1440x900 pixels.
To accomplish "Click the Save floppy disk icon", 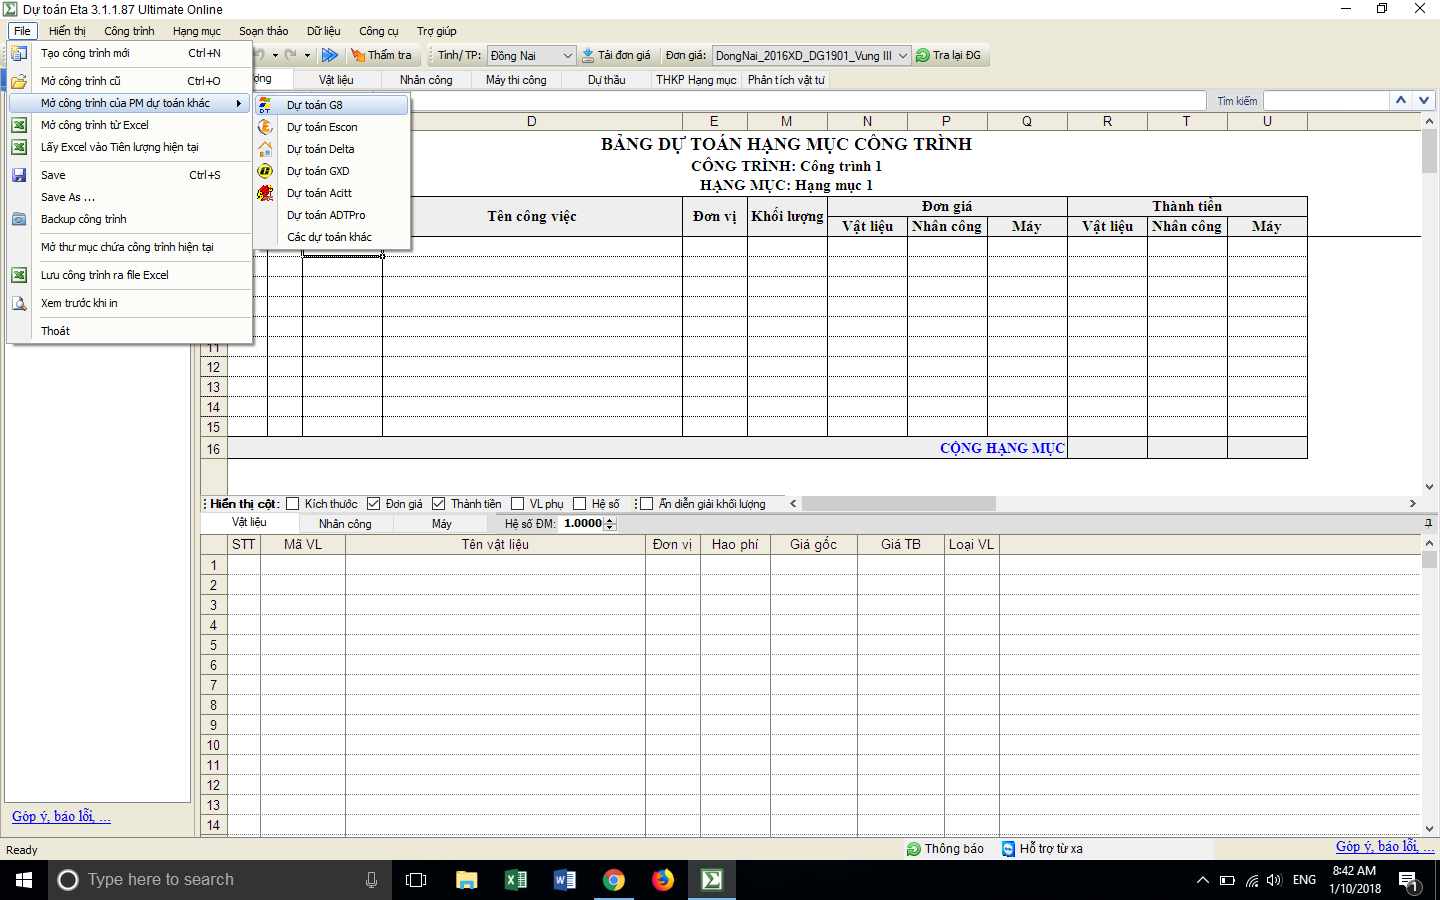I will [x=19, y=175].
